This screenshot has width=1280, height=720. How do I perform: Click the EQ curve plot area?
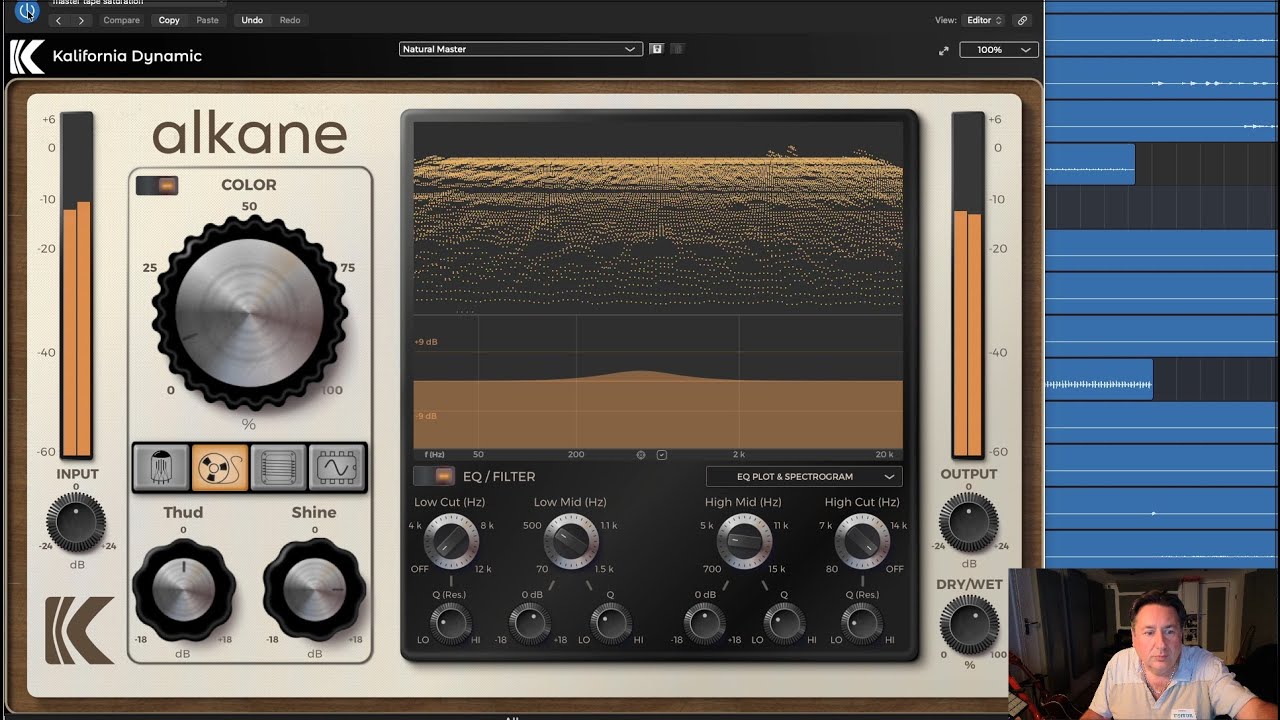click(658, 381)
